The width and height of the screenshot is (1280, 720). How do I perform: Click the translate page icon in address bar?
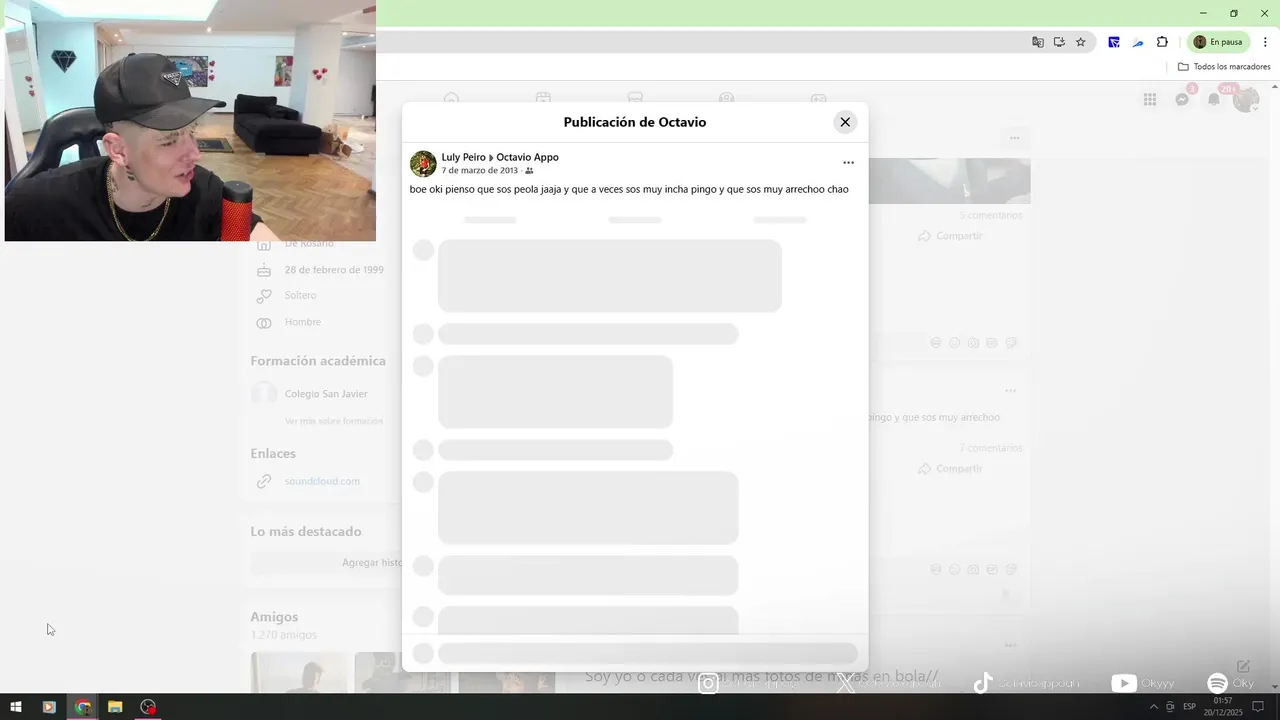point(1038,42)
